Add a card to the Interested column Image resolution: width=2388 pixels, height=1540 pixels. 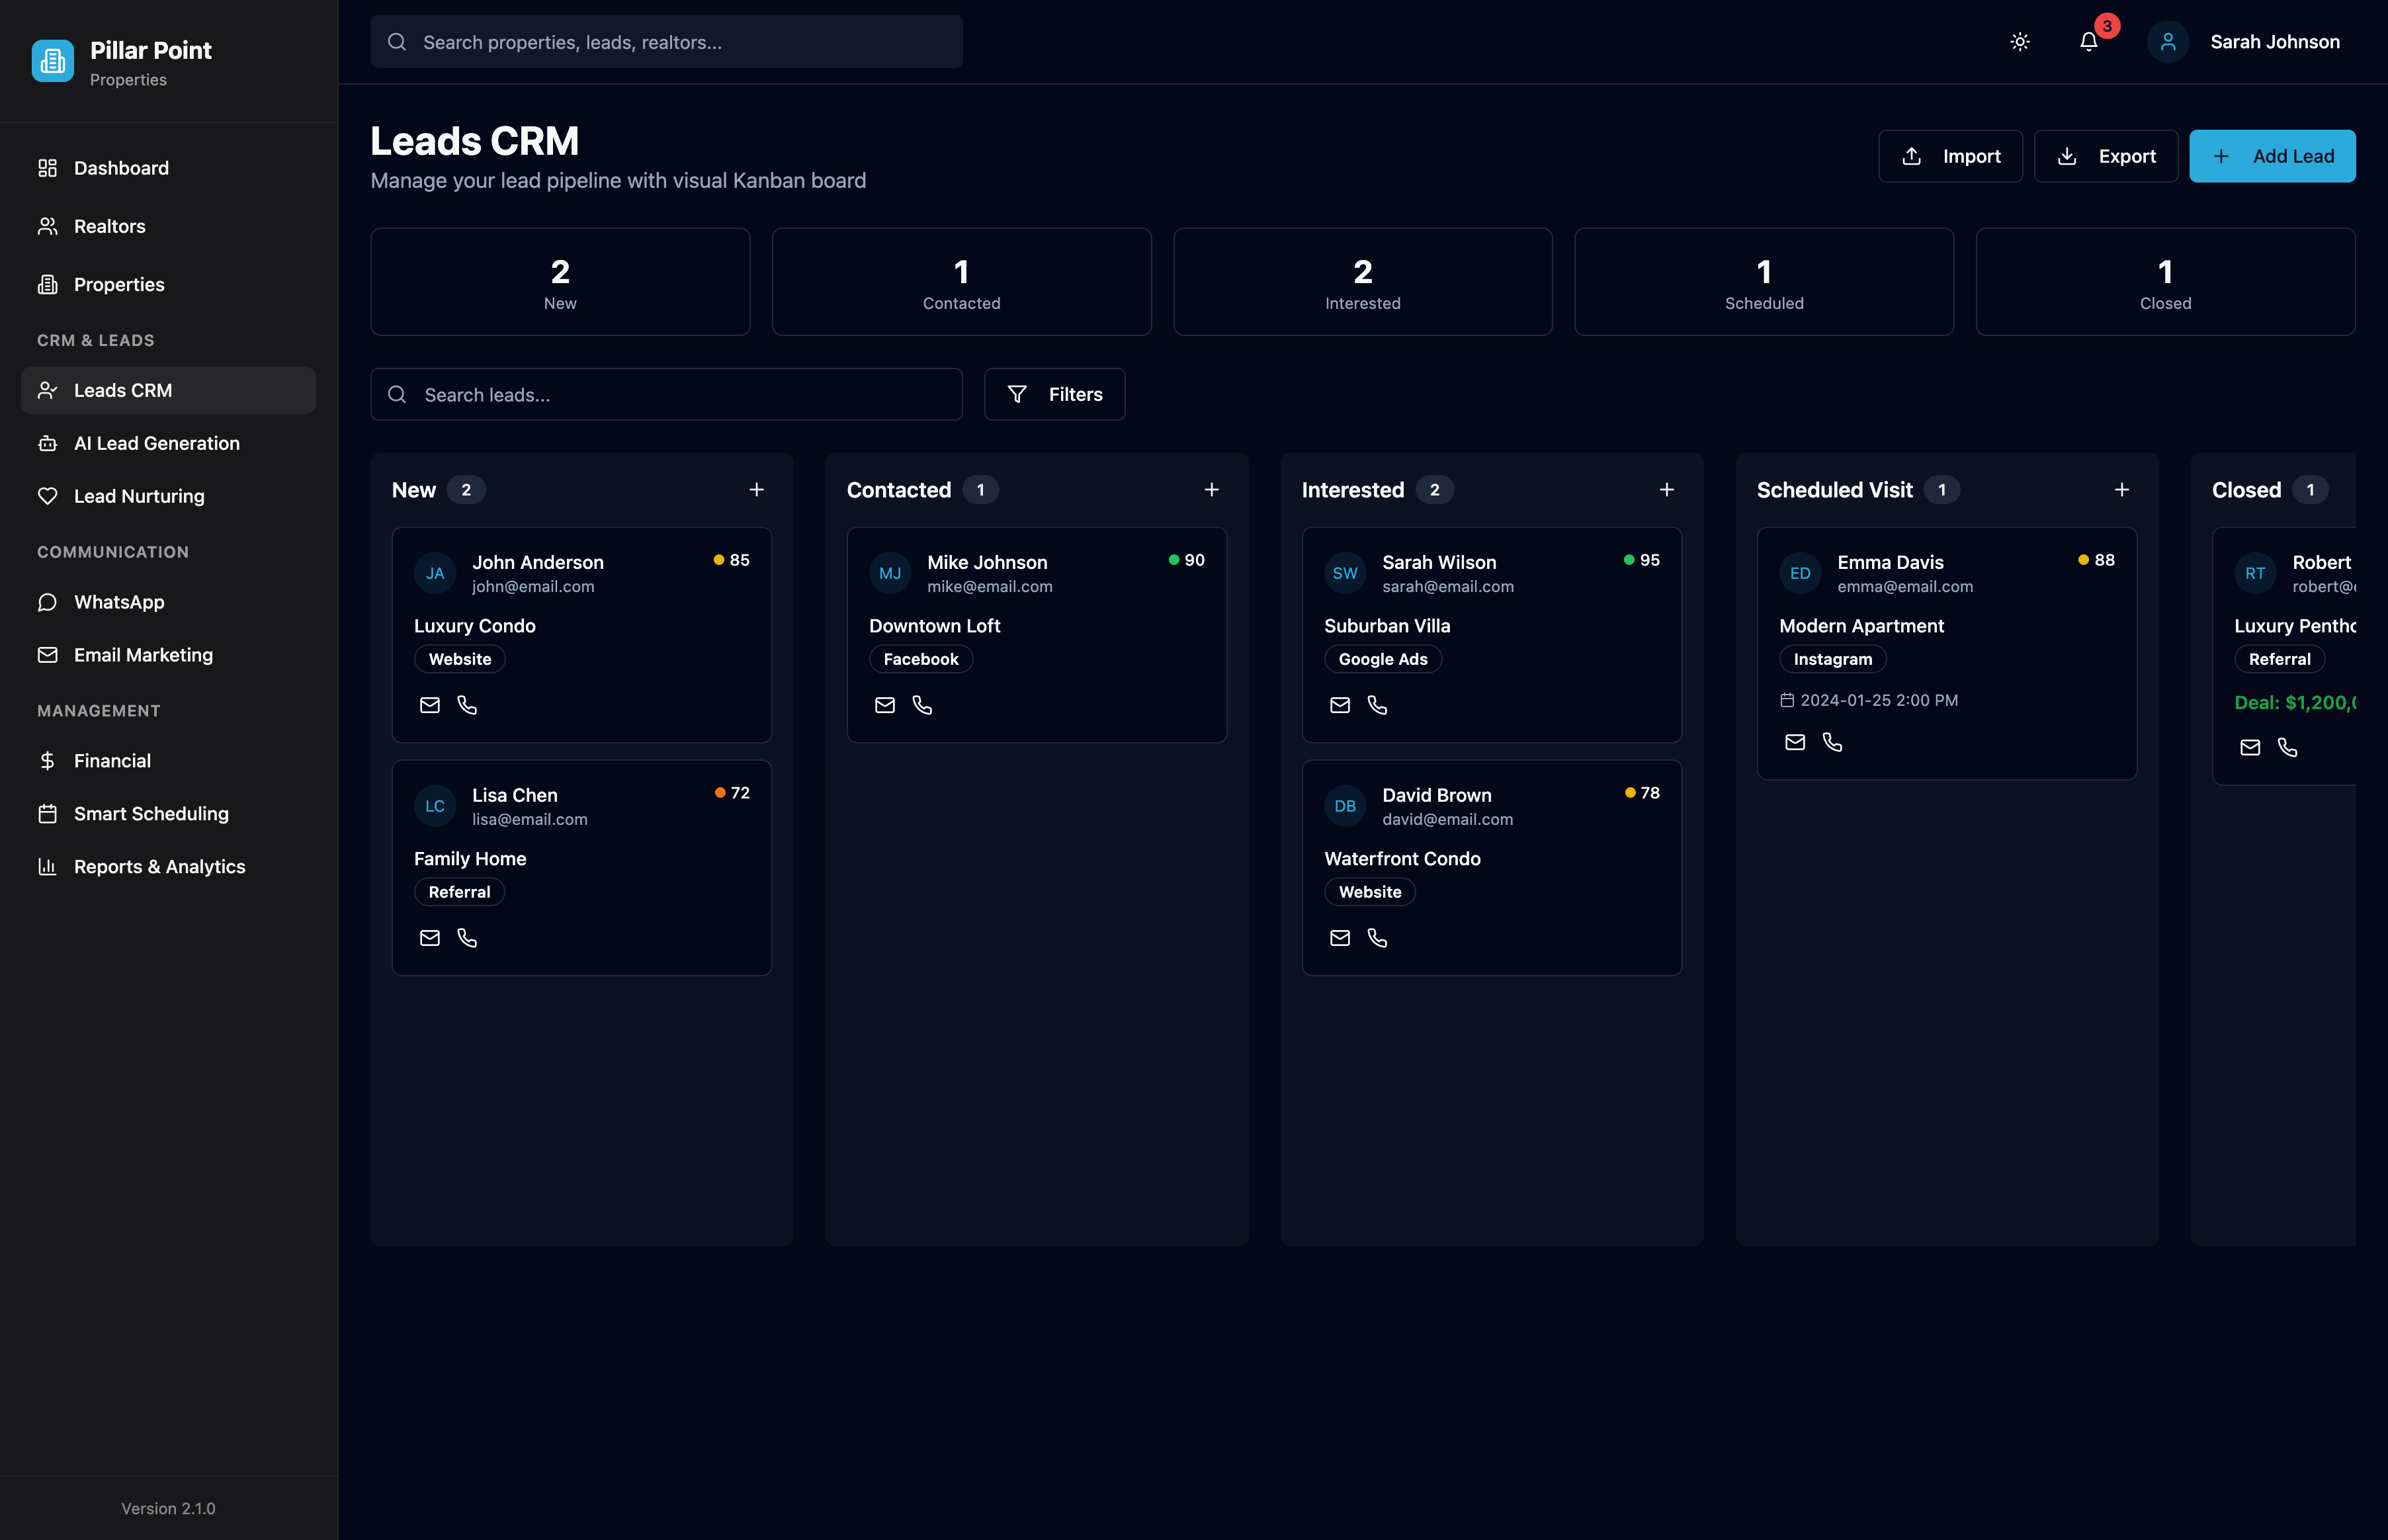coord(1666,490)
